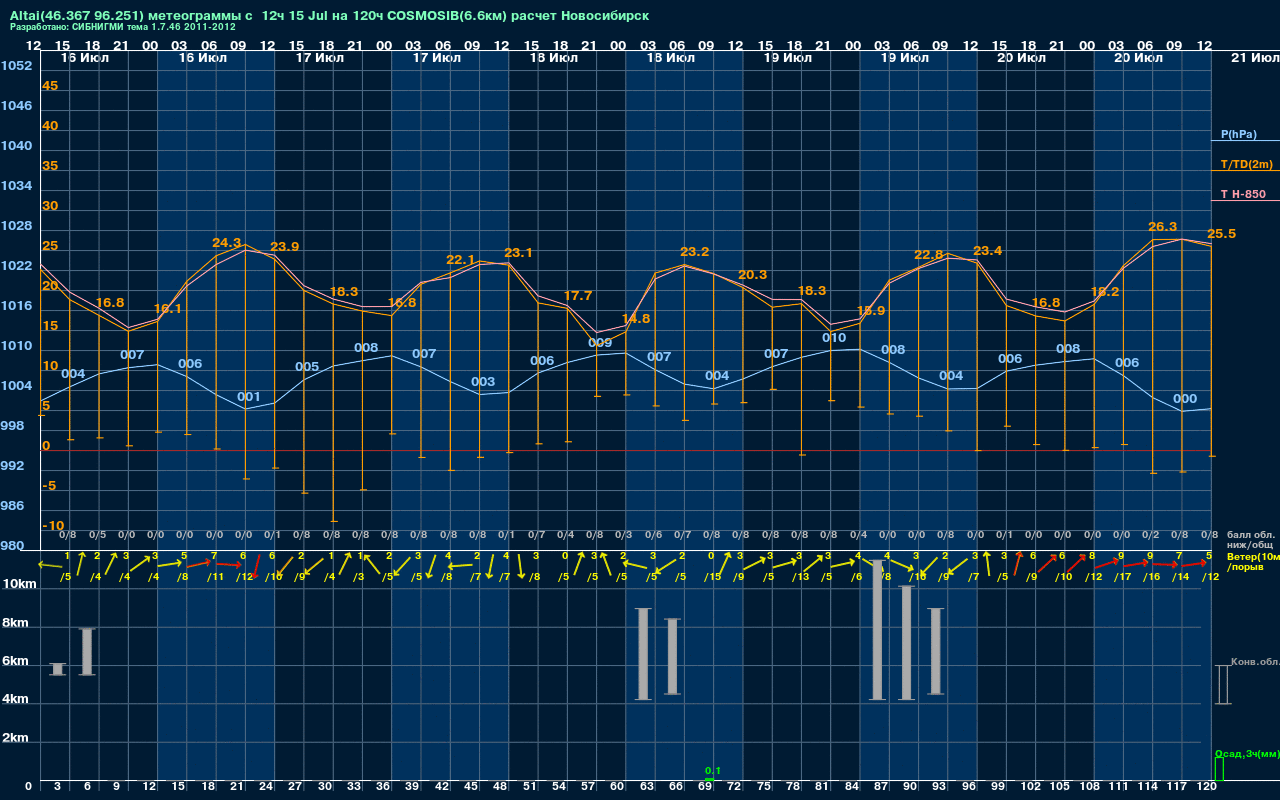Click the 'Конв.обл.' legend label

tap(1254, 662)
